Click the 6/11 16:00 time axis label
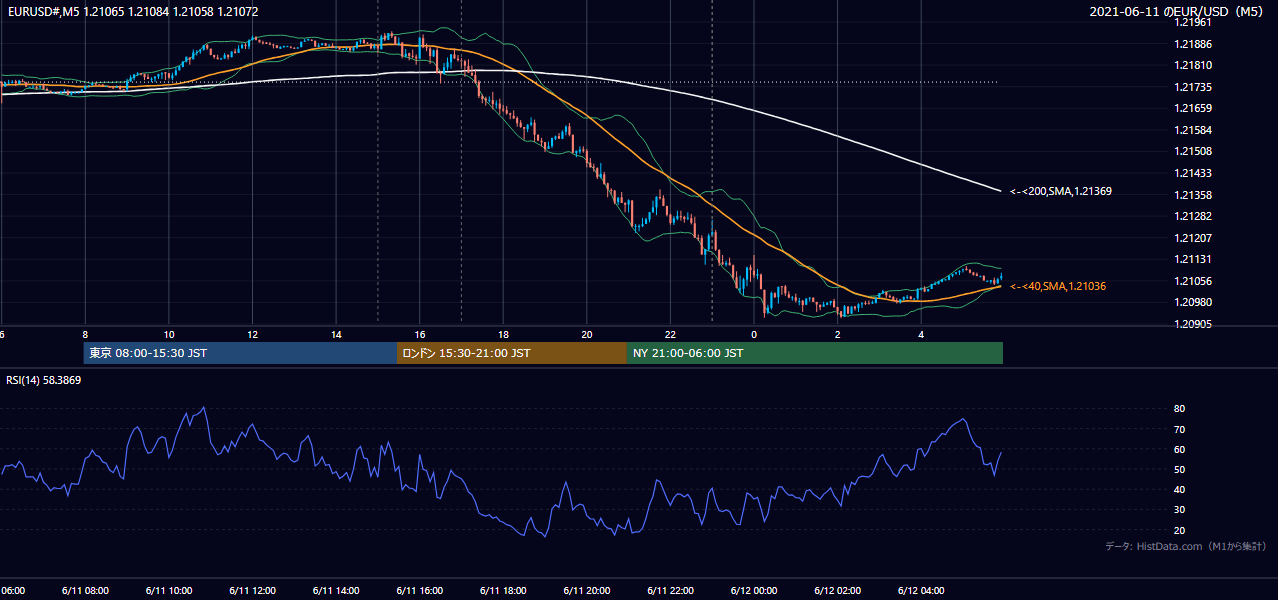The height and width of the screenshot is (600, 1278). 420,590
